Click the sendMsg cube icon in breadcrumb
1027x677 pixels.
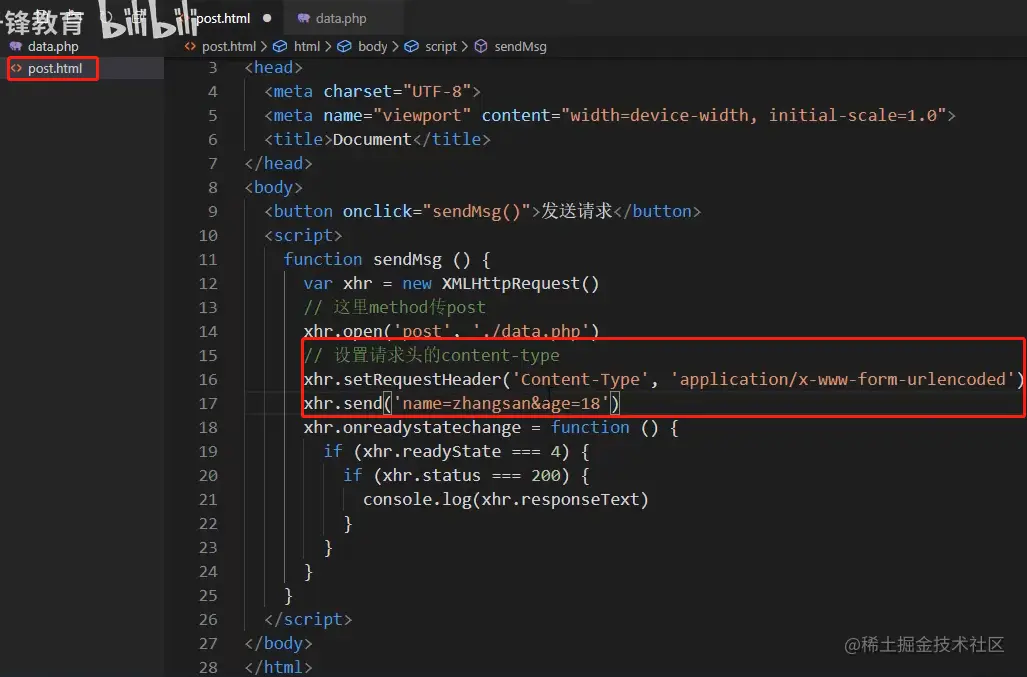(x=481, y=46)
